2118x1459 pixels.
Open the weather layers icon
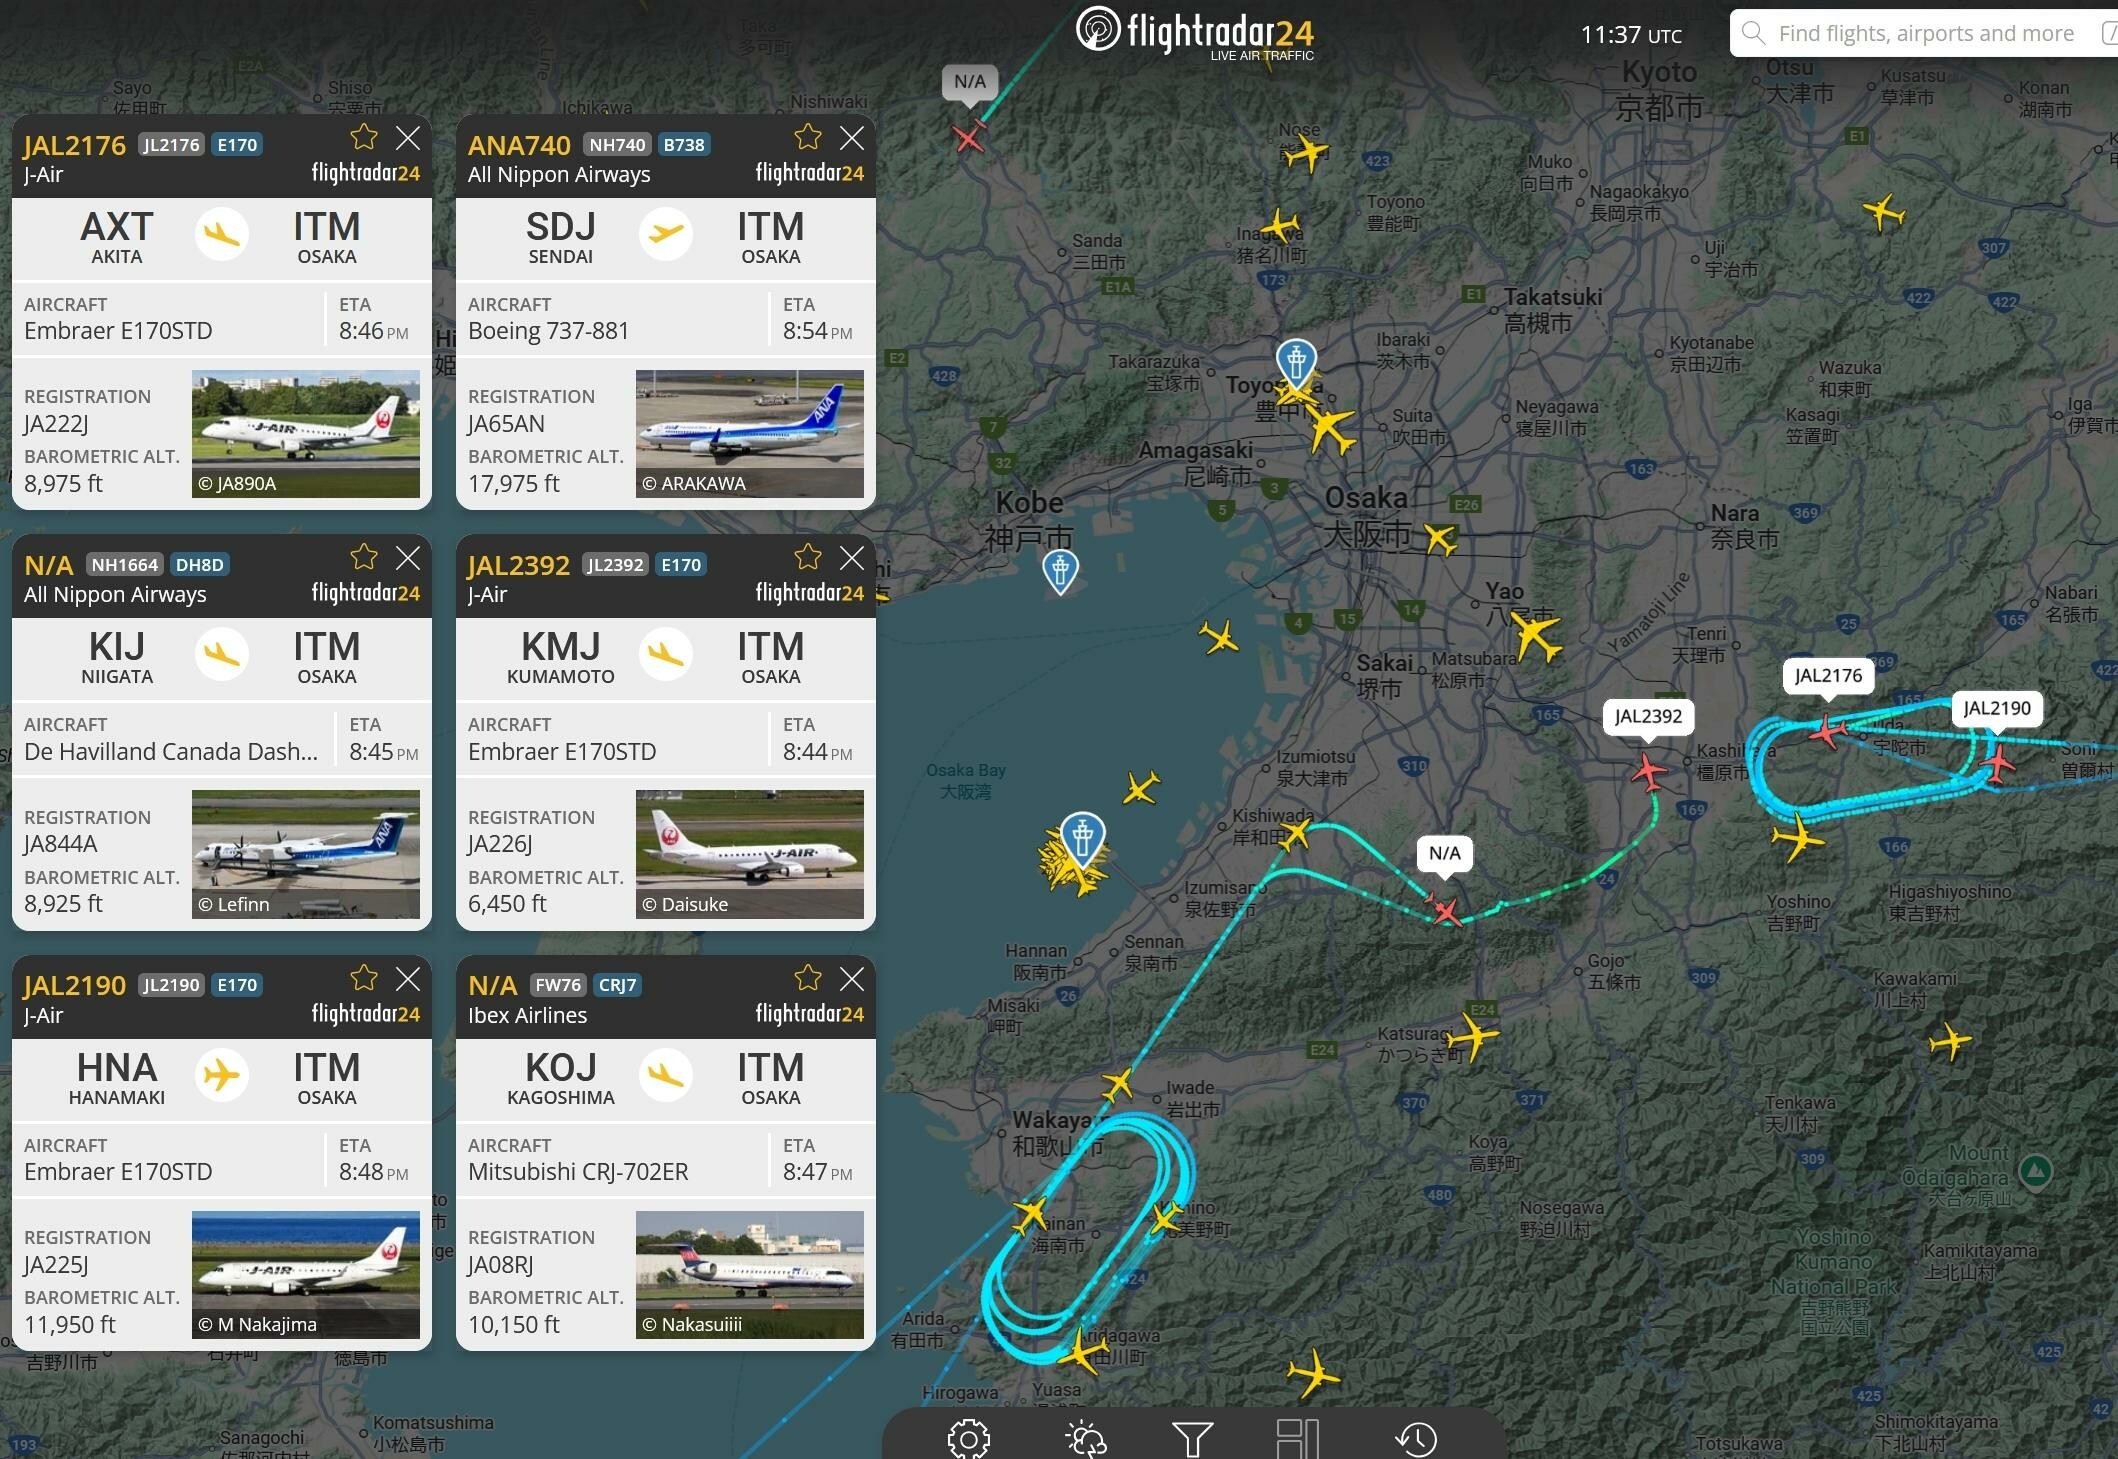(1085, 1439)
